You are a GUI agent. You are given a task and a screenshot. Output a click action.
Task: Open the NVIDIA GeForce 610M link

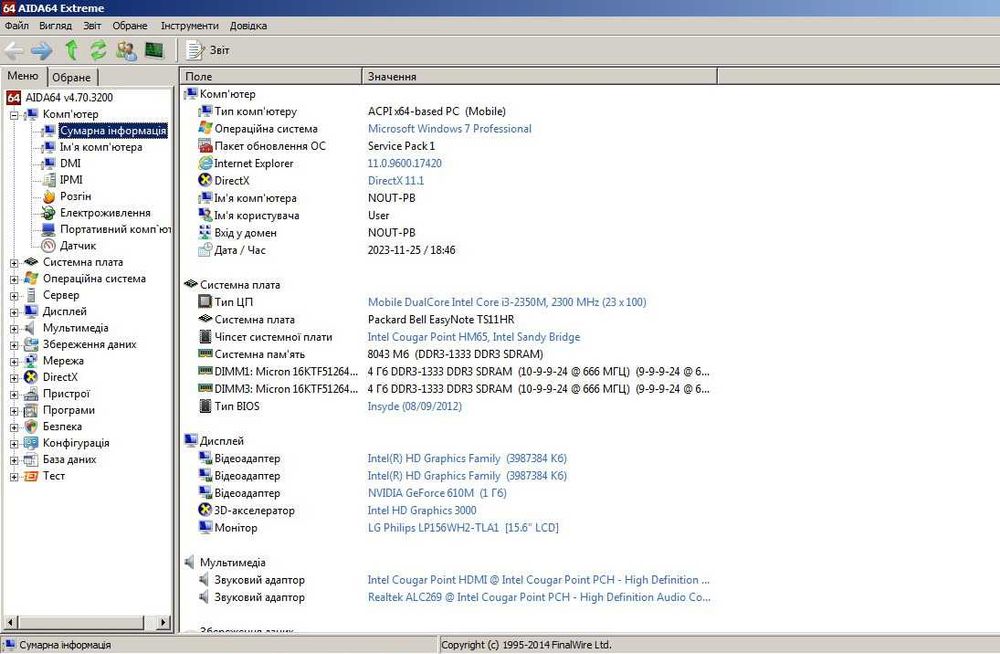[x=437, y=493]
